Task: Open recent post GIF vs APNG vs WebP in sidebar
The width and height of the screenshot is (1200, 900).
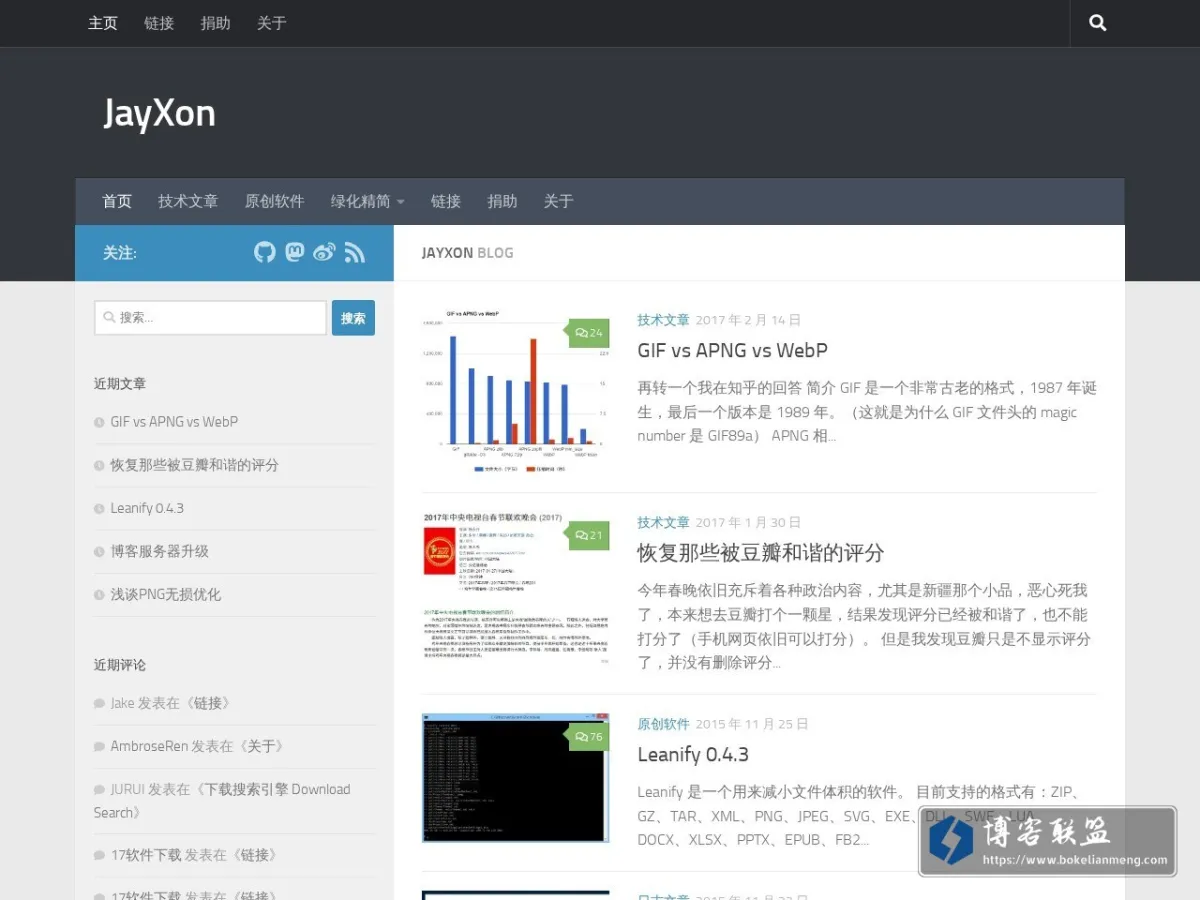Action: click(x=174, y=422)
